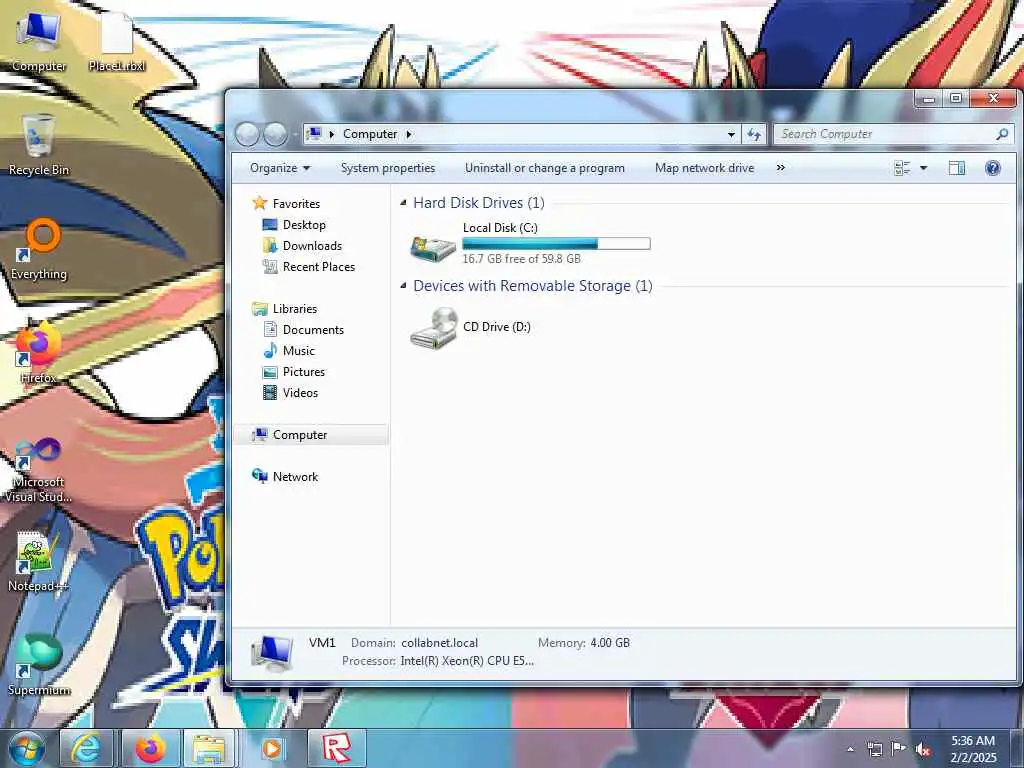
Task: Select the Place1.rbxl file on desktop
Action: click(117, 43)
